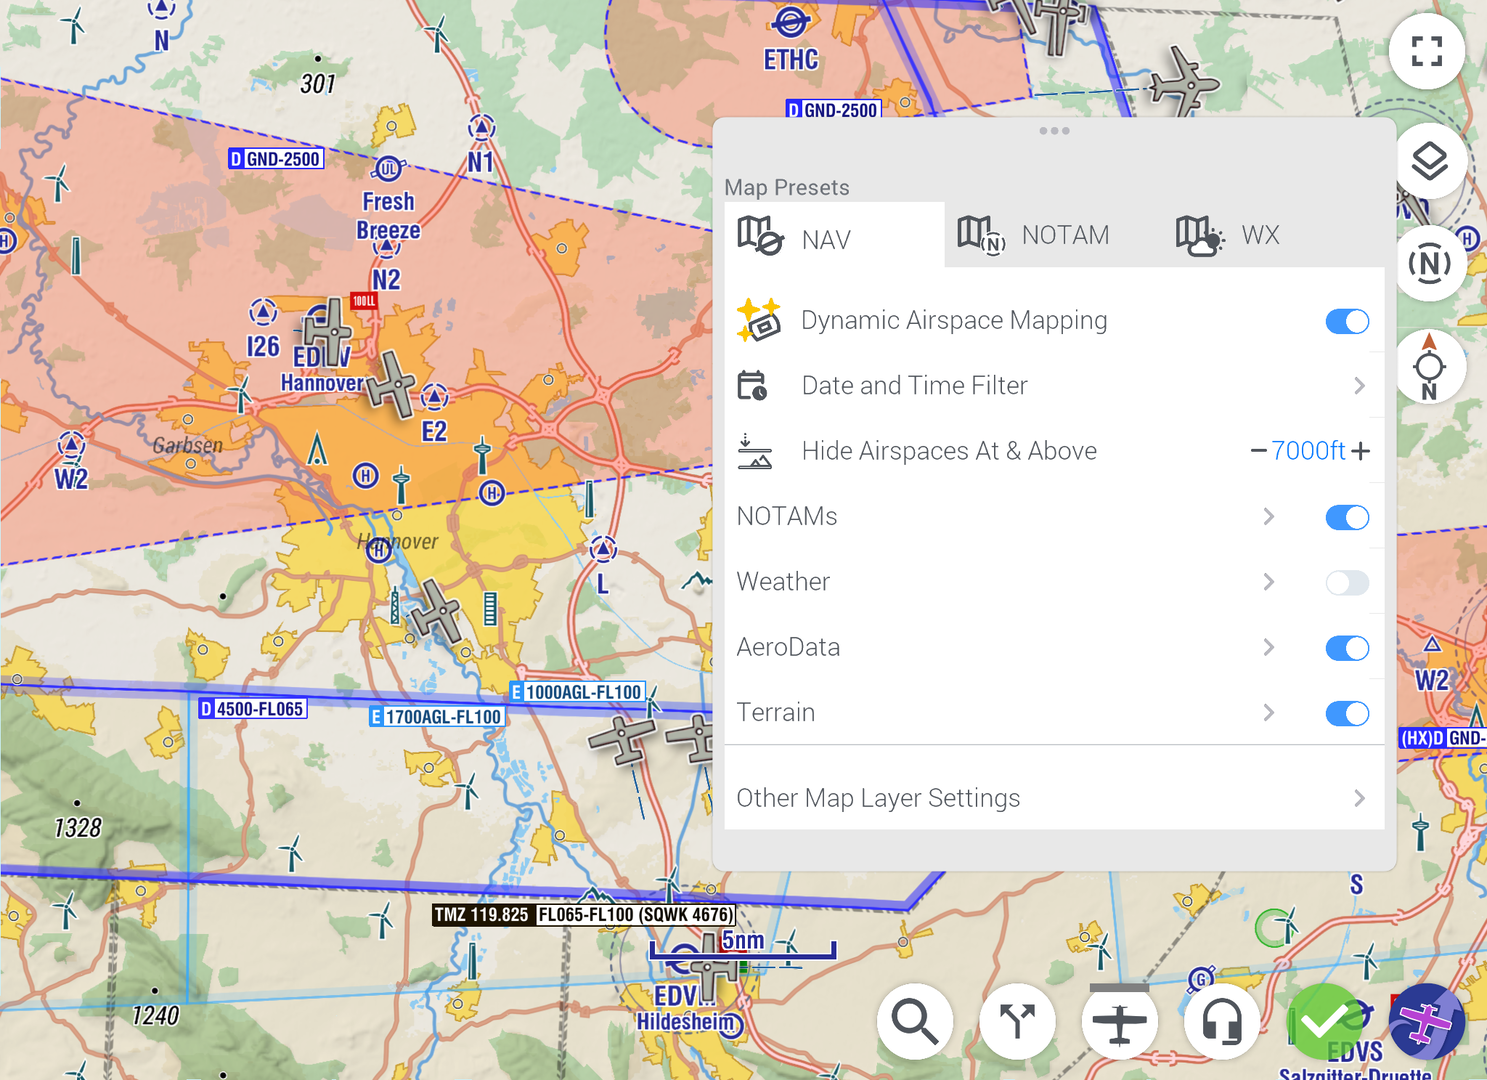The height and width of the screenshot is (1080, 1487).
Task: Tap the north-up compass button
Action: [1430, 366]
